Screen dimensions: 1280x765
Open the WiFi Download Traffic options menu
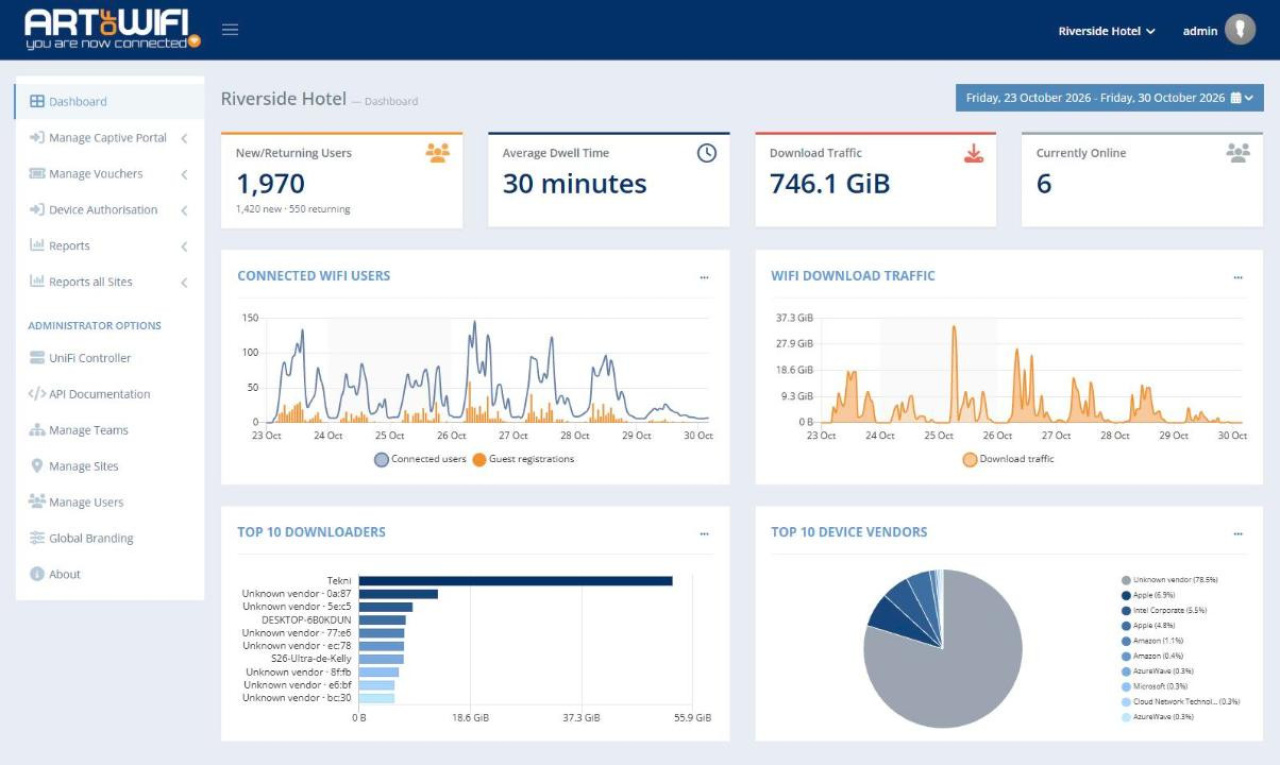pyautogui.click(x=1238, y=277)
